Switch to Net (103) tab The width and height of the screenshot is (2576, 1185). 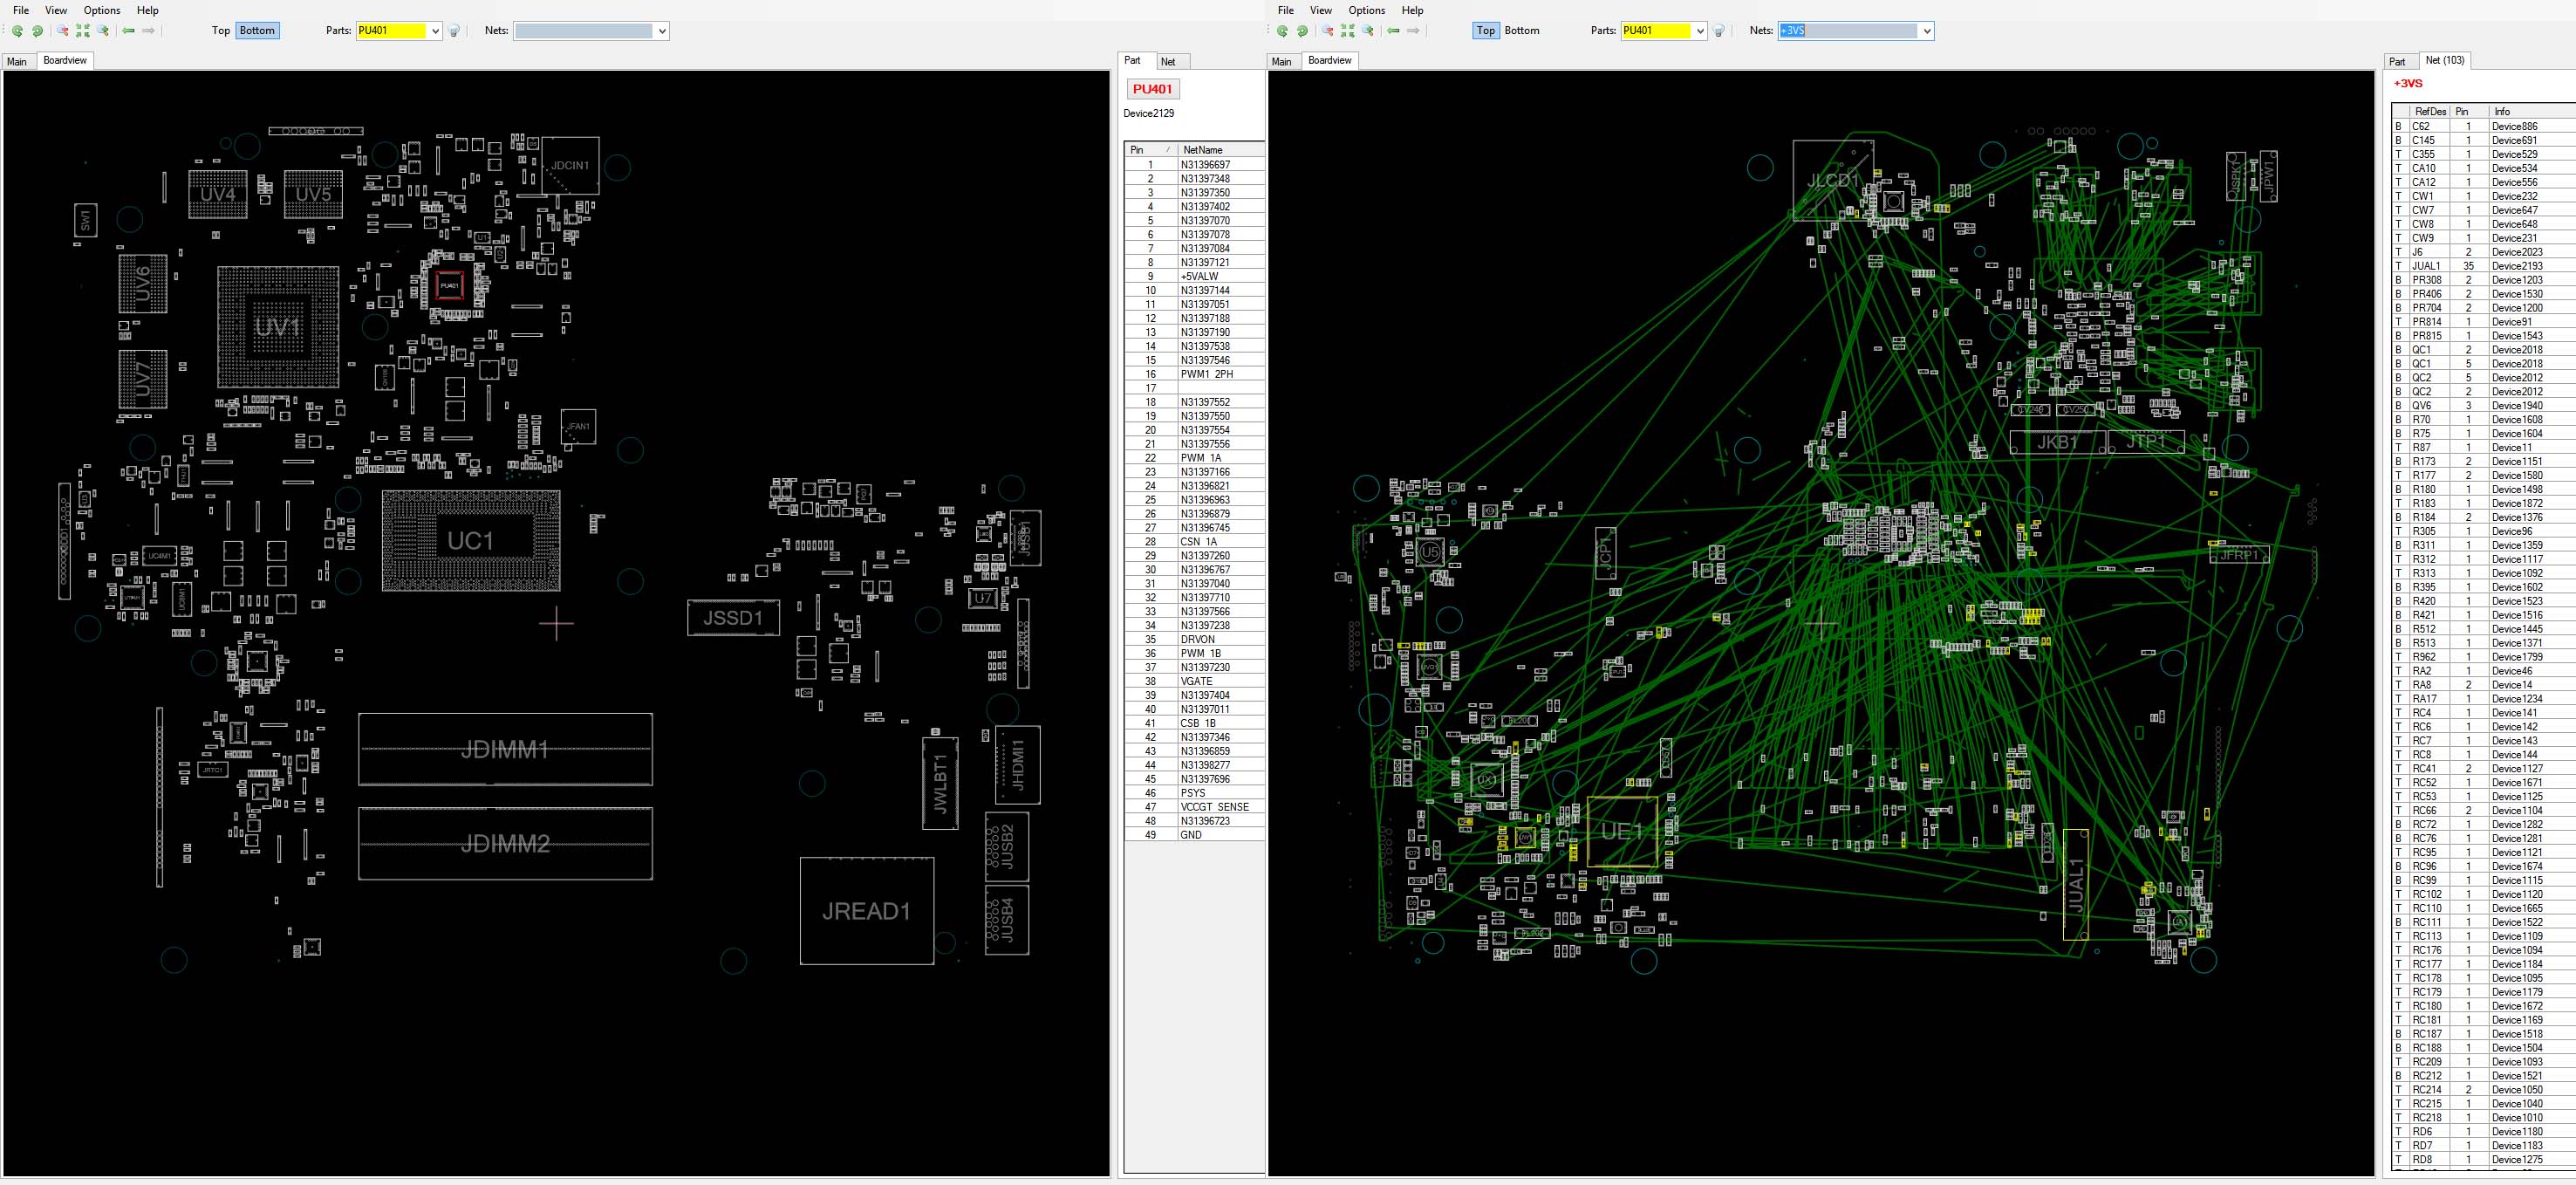(2444, 61)
